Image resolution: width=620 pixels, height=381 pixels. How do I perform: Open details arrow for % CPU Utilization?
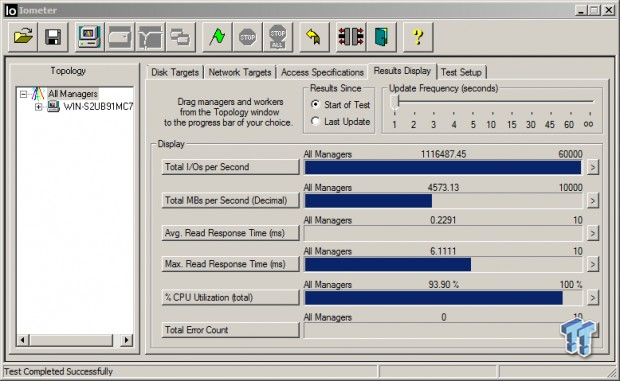coord(592,298)
